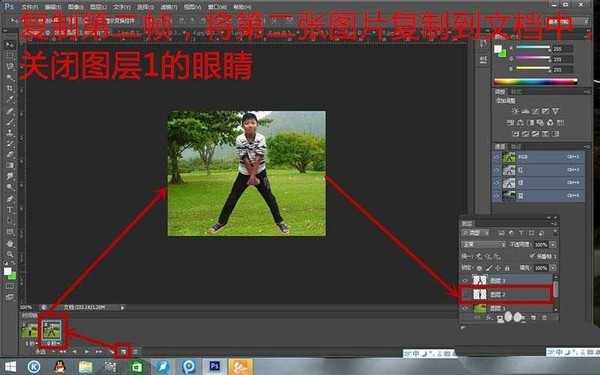Open the 图层 (Layer) menu

(98, 7)
